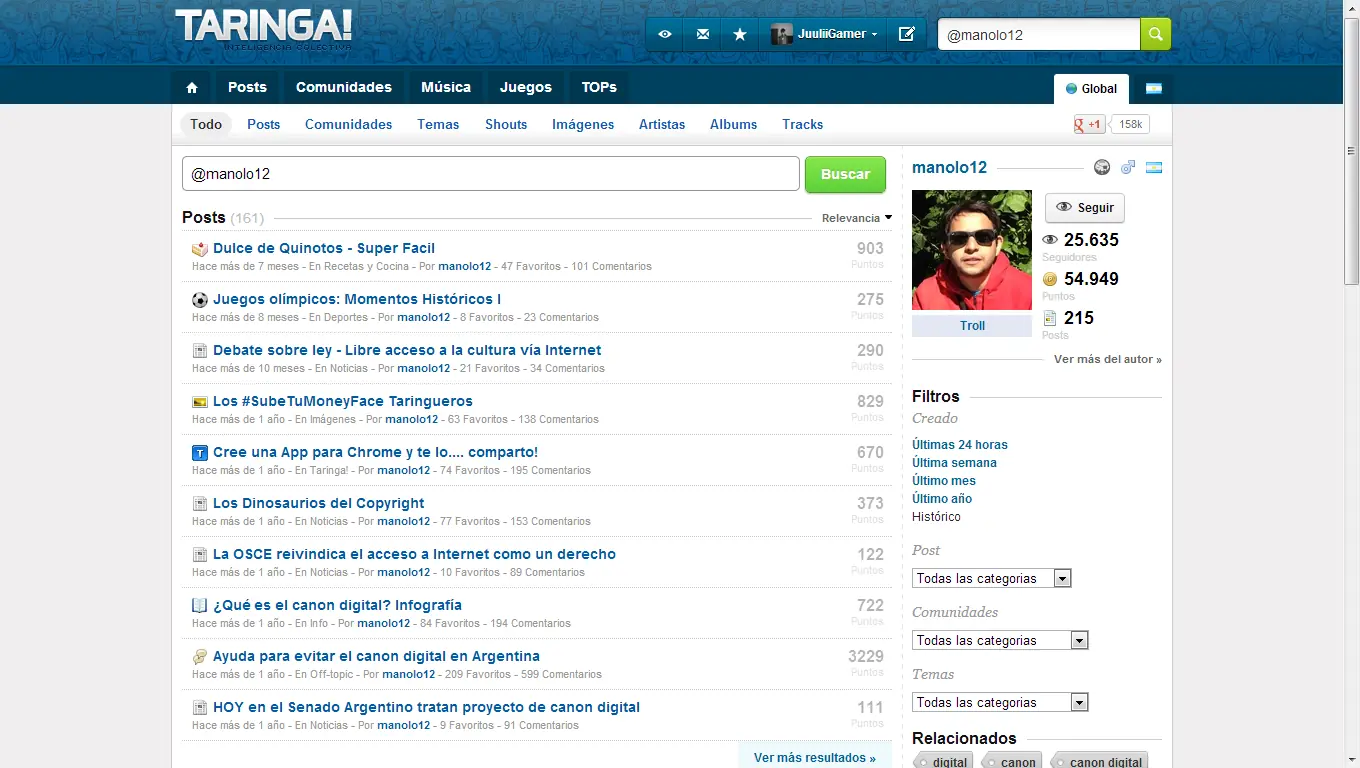Open the Taringa home icon tab
The height and width of the screenshot is (768, 1360).
(x=192, y=88)
